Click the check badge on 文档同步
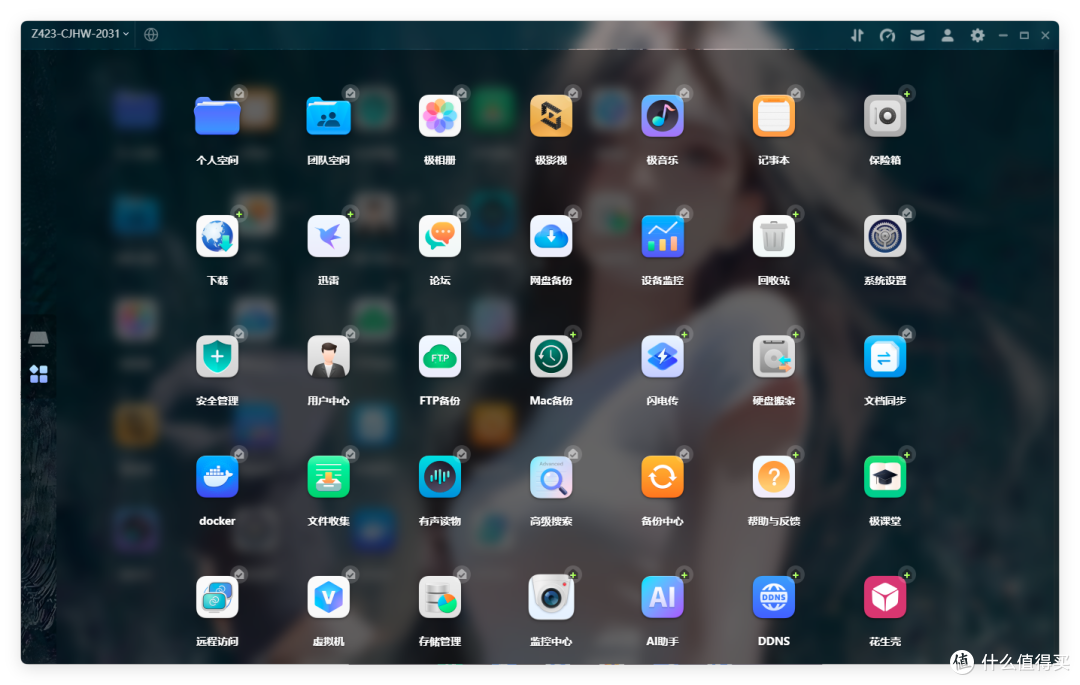Screen dimensions: 1080x685 (907, 334)
